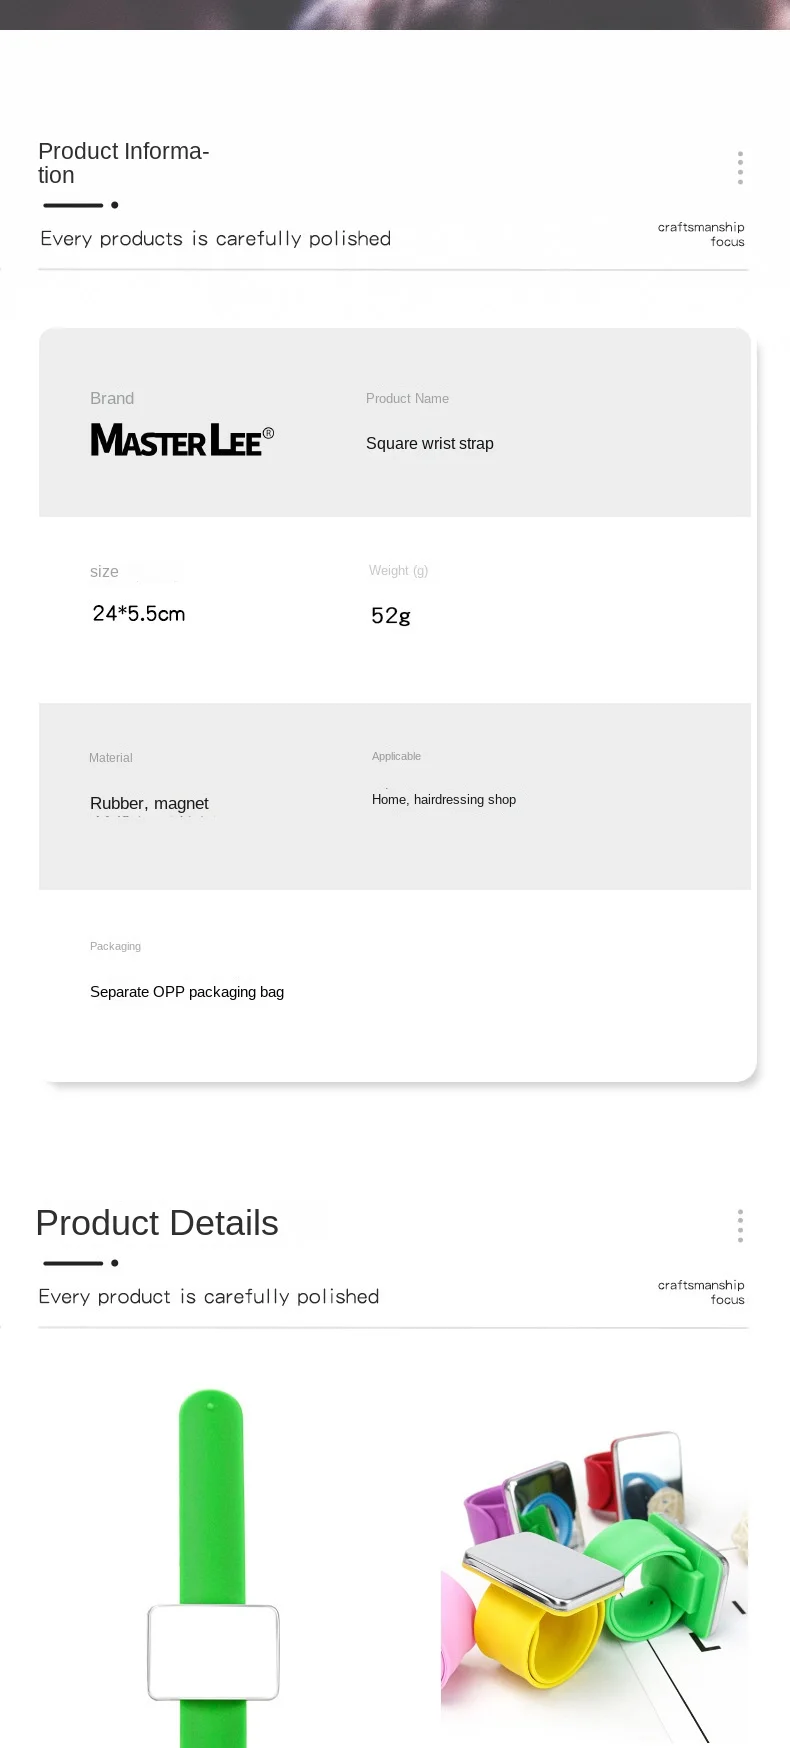Click Separate OPP packaging bag text
This screenshot has width=790, height=1748.
pyautogui.click(x=187, y=992)
